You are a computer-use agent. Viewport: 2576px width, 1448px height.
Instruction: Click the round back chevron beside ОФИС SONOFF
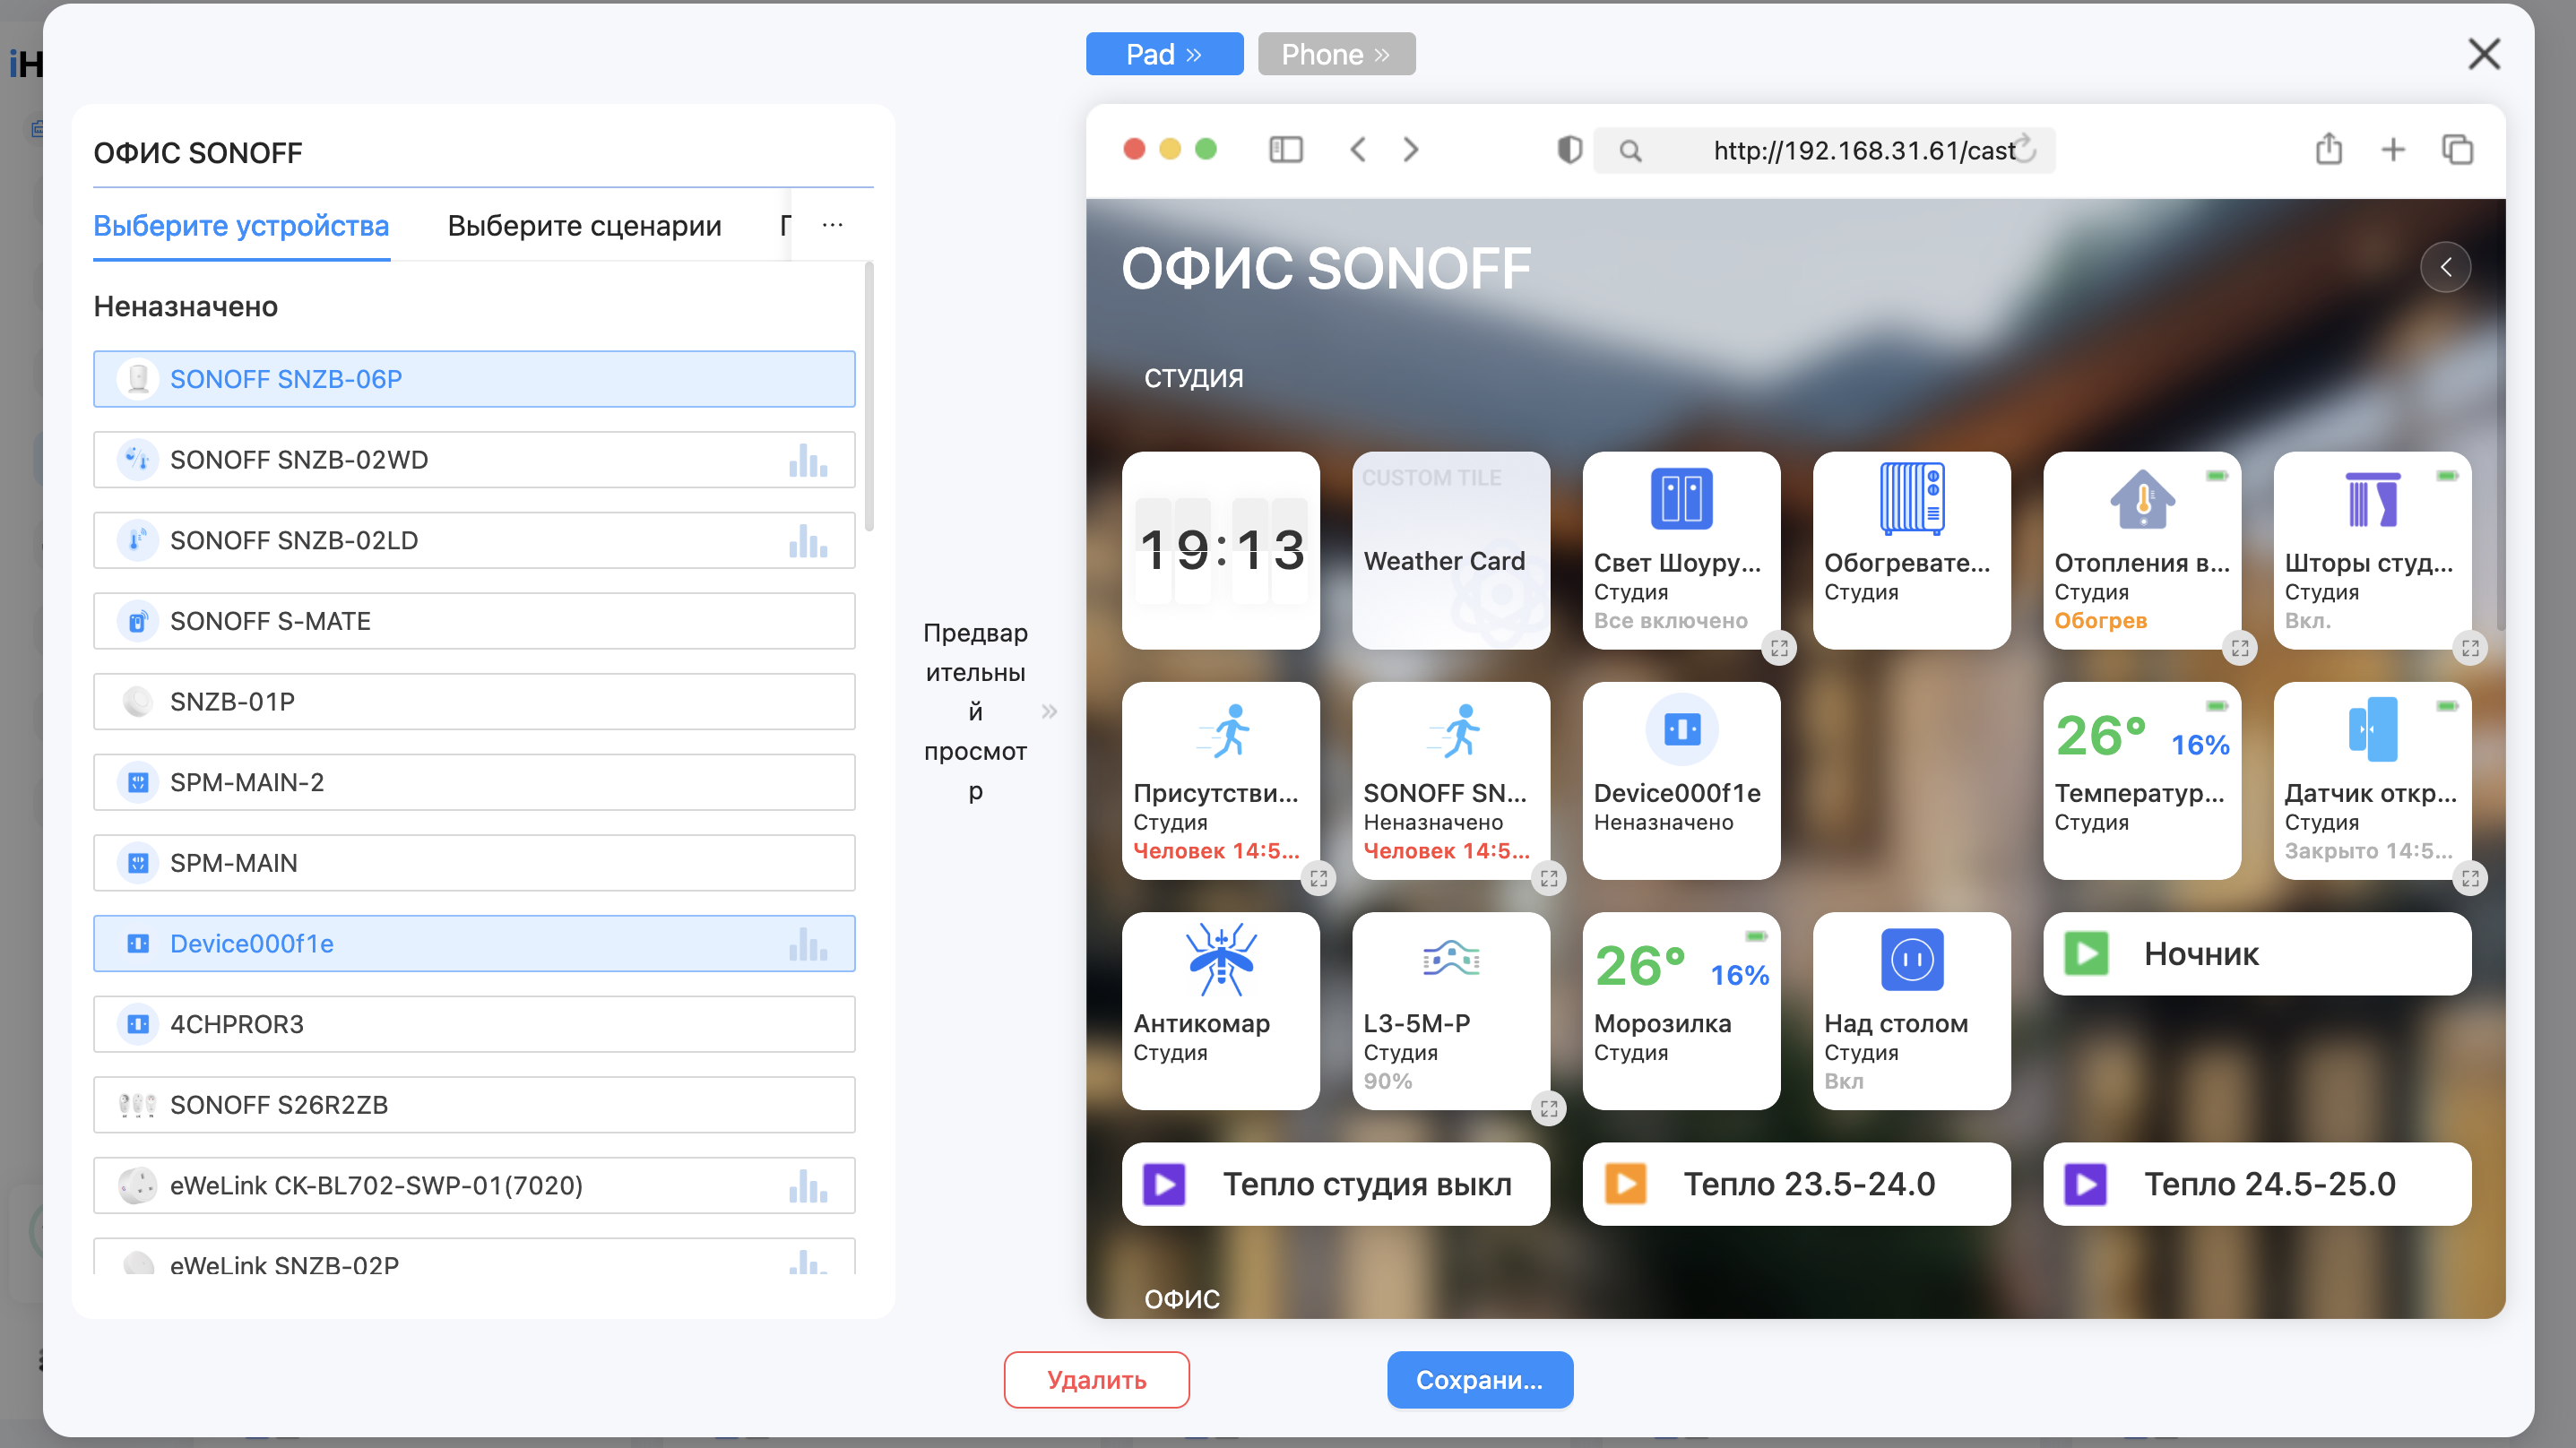[x=2445, y=267]
